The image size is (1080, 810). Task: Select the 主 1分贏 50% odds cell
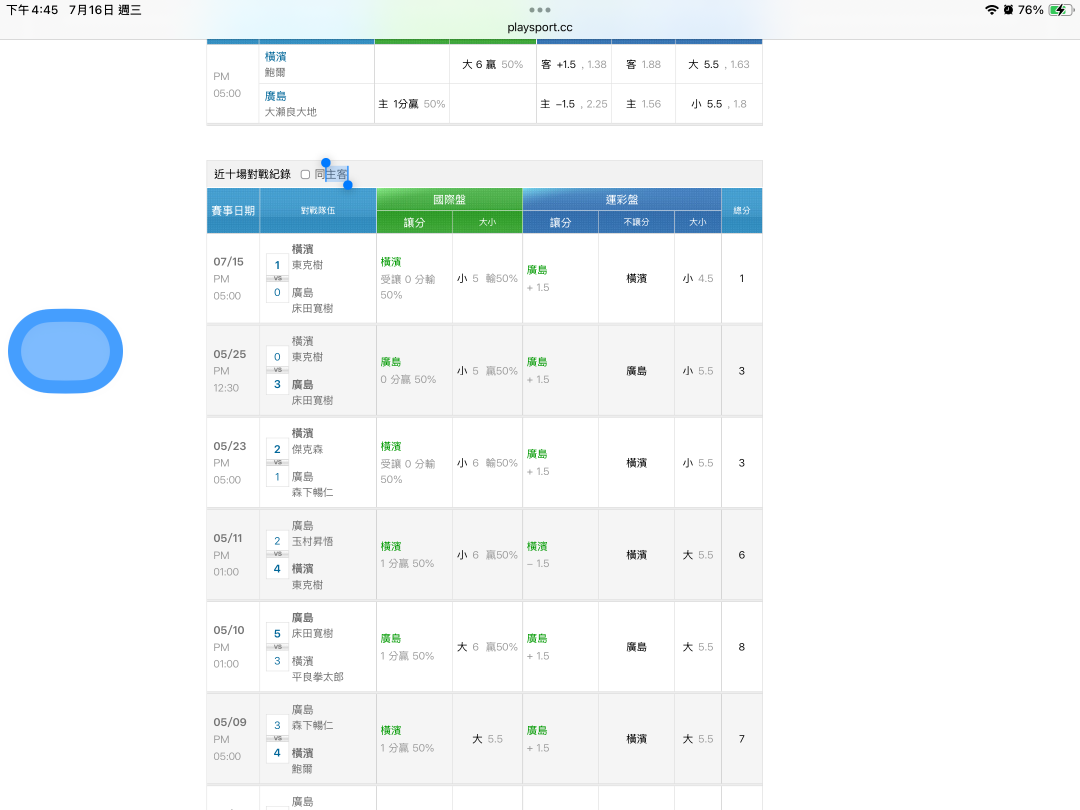[x=412, y=104]
